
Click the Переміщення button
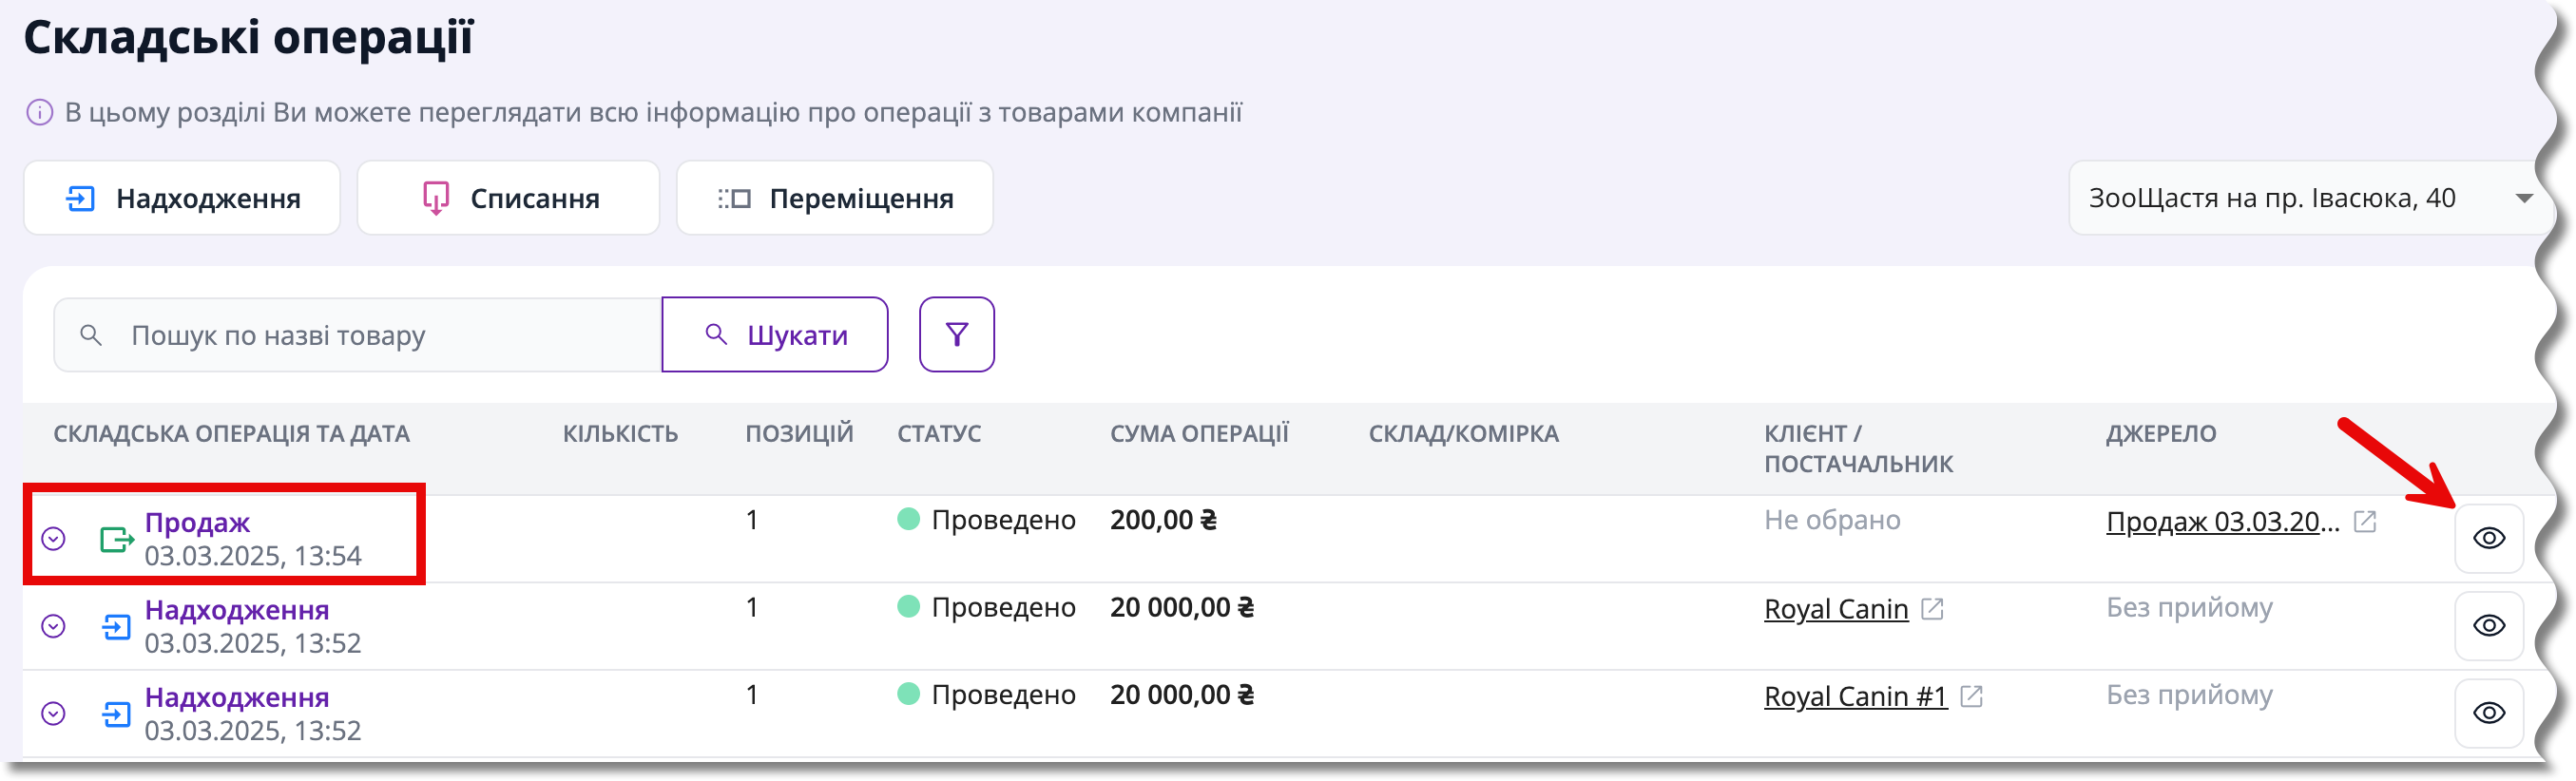[x=835, y=198]
